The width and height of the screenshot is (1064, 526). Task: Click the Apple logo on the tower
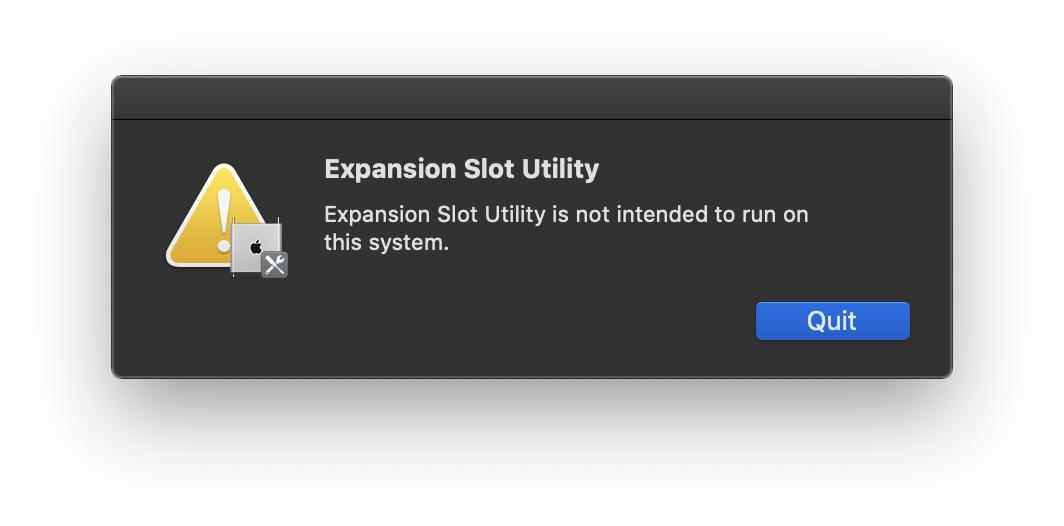(x=256, y=246)
